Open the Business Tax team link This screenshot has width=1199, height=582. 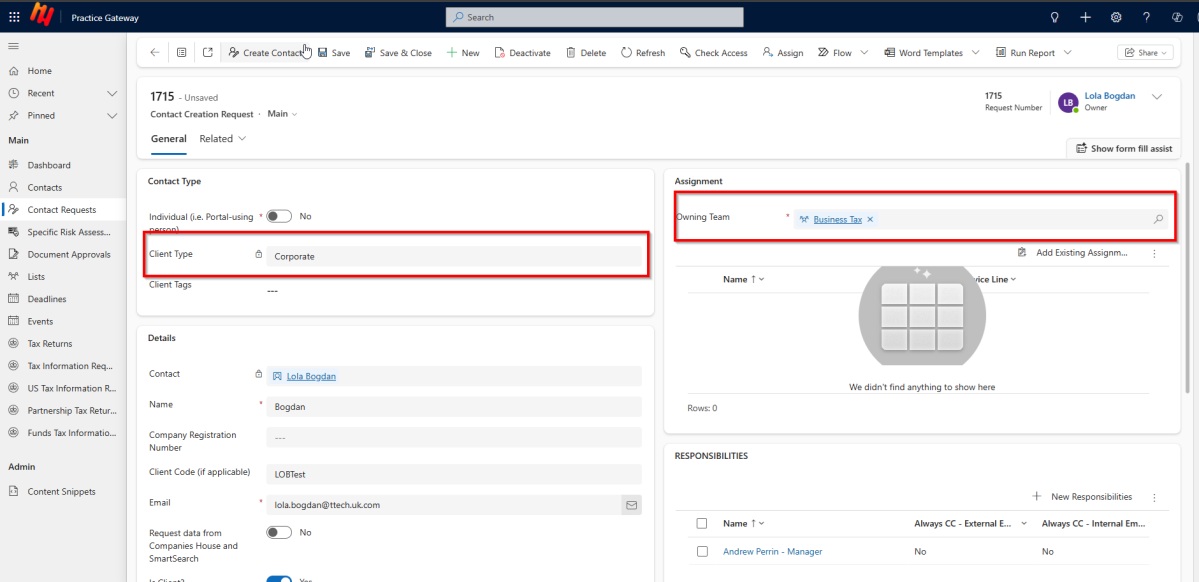pyautogui.click(x=837, y=219)
